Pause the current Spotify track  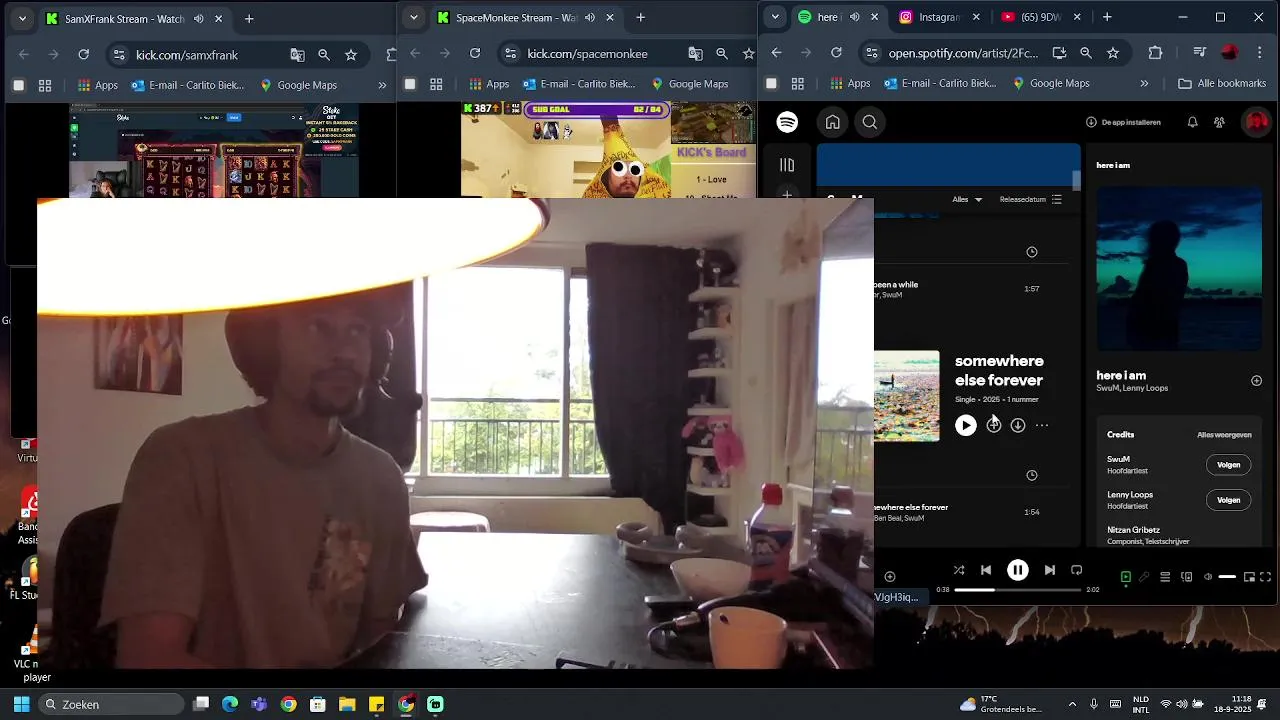click(x=1017, y=570)
